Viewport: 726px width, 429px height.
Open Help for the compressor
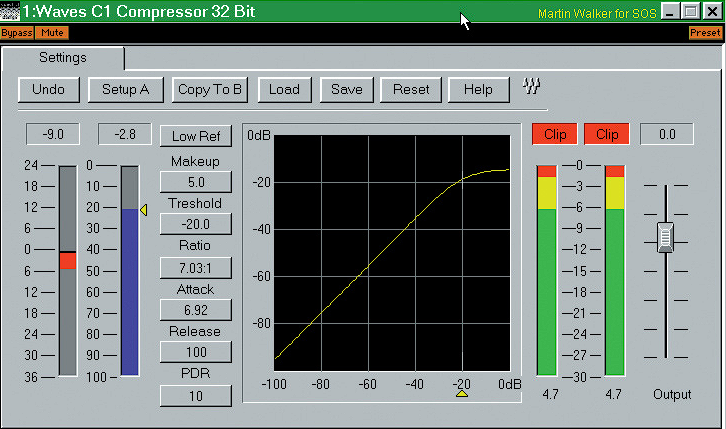click(x=479, y=90)
